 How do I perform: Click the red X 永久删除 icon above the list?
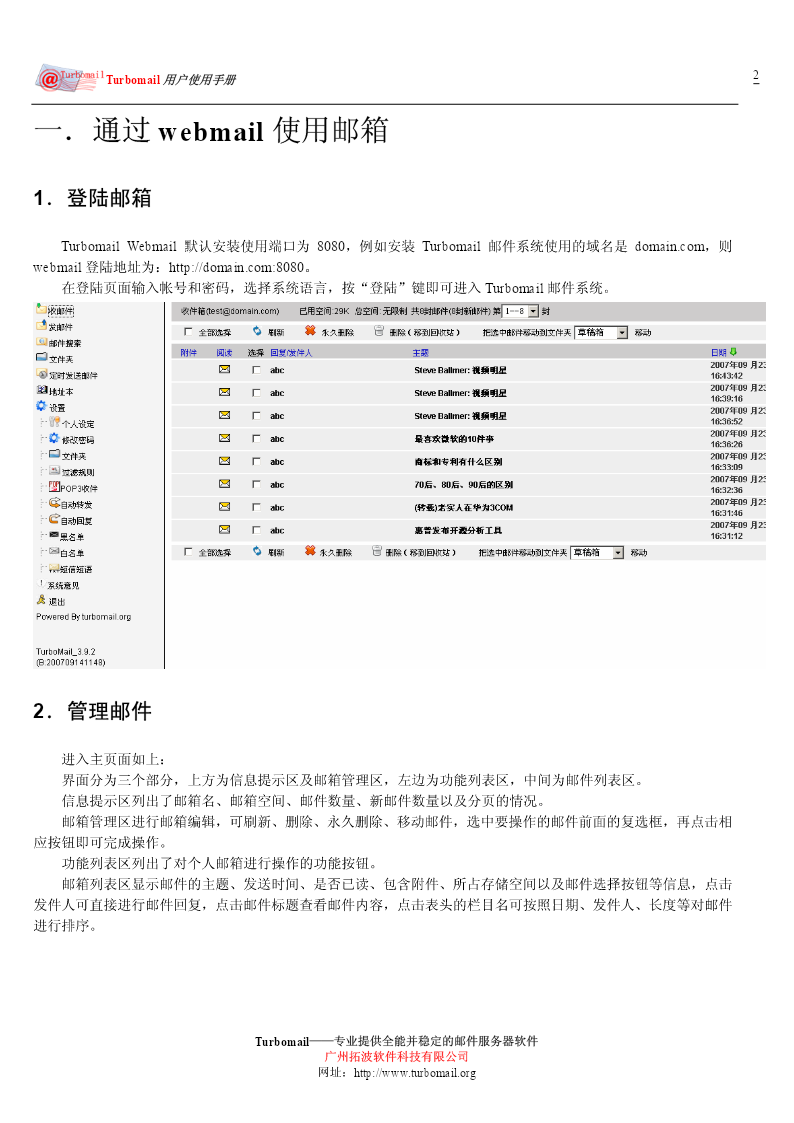(310, 330)
